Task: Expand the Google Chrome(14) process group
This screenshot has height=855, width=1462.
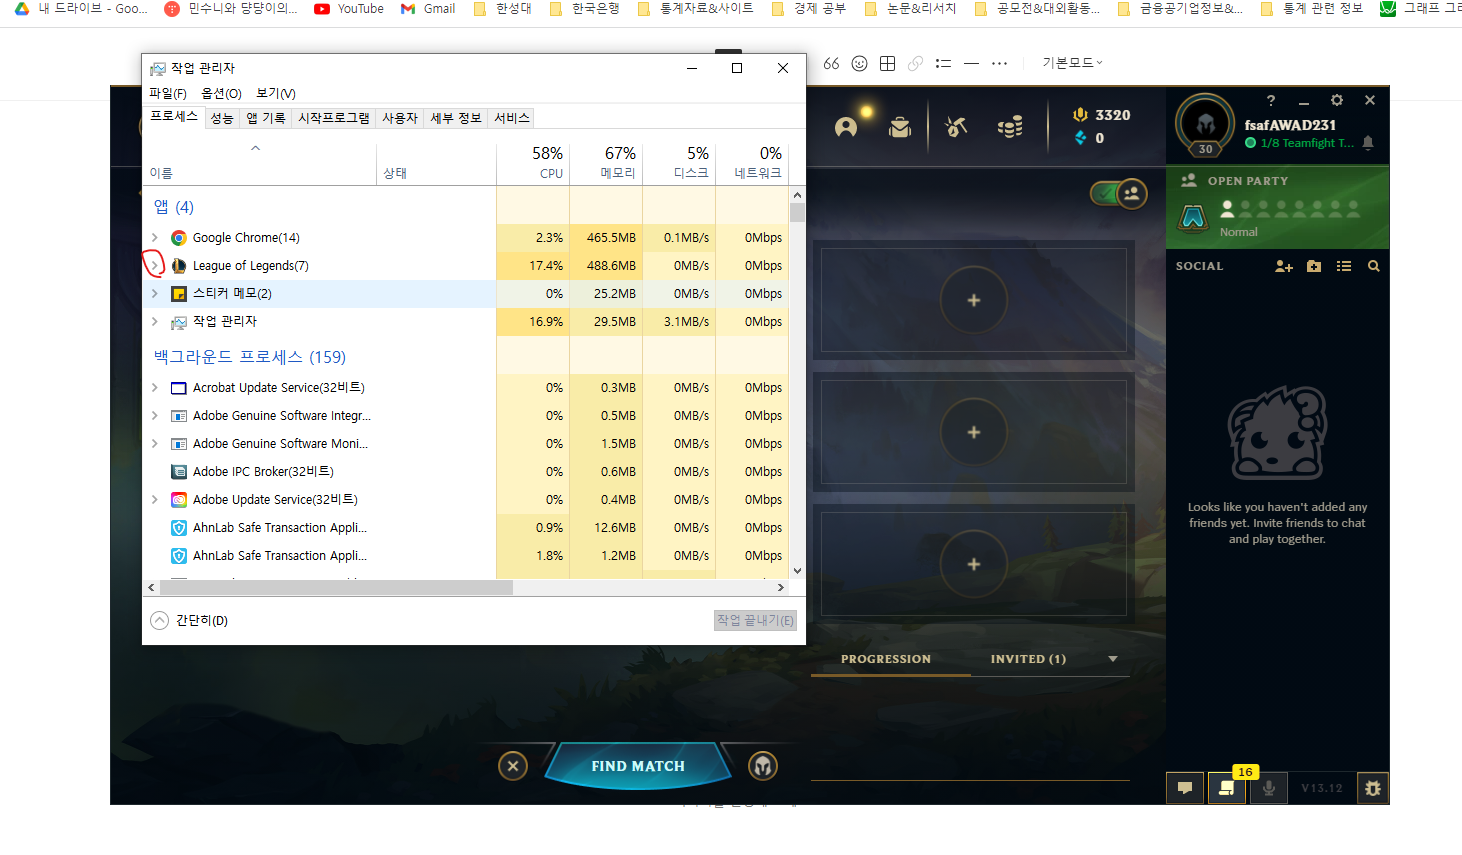Action: tap(155, 238)
